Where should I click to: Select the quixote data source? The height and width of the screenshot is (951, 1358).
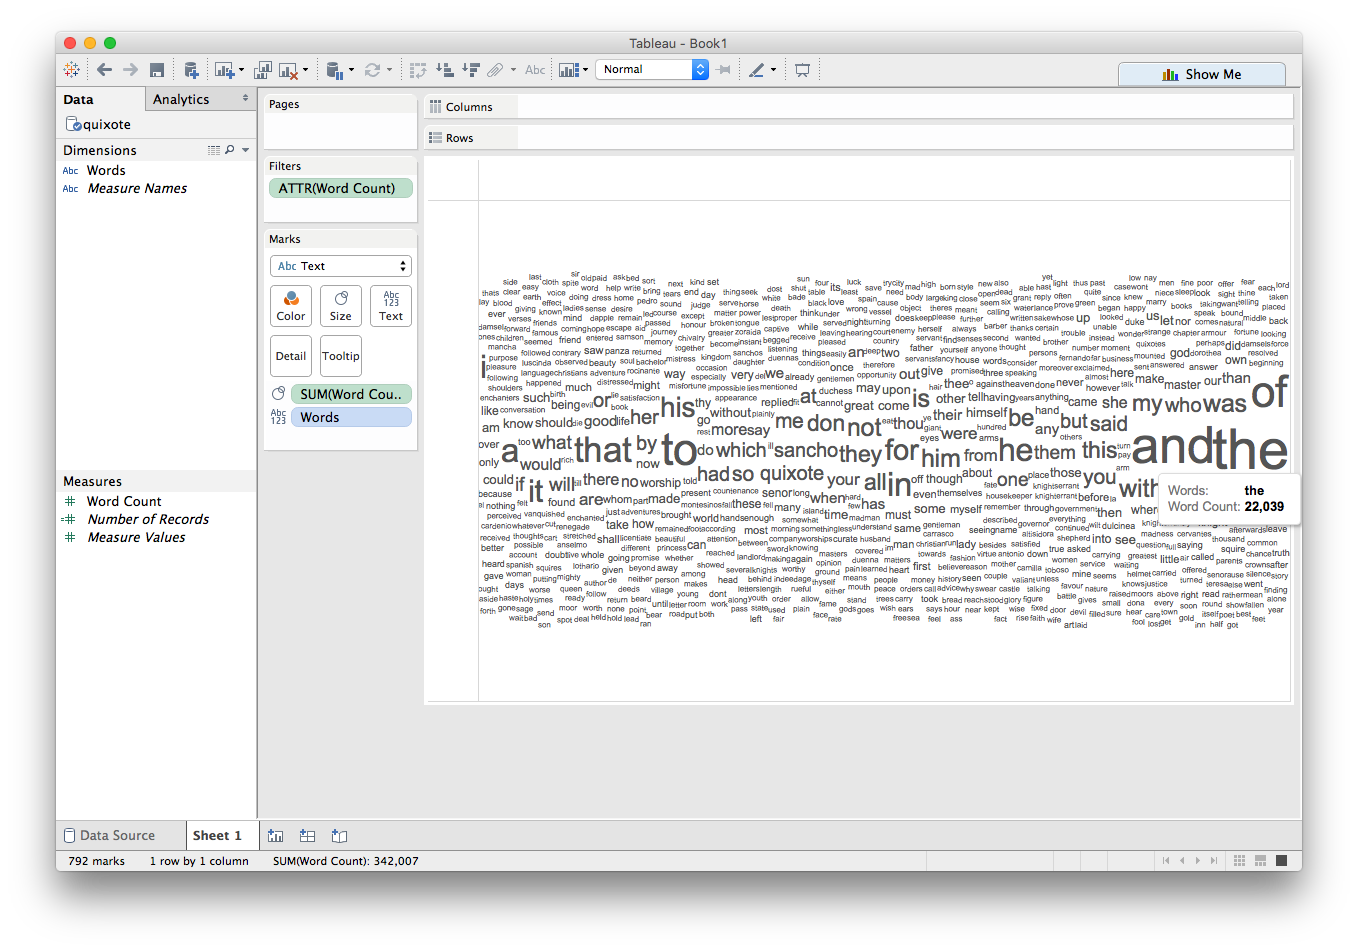click(x=98, y=124)
